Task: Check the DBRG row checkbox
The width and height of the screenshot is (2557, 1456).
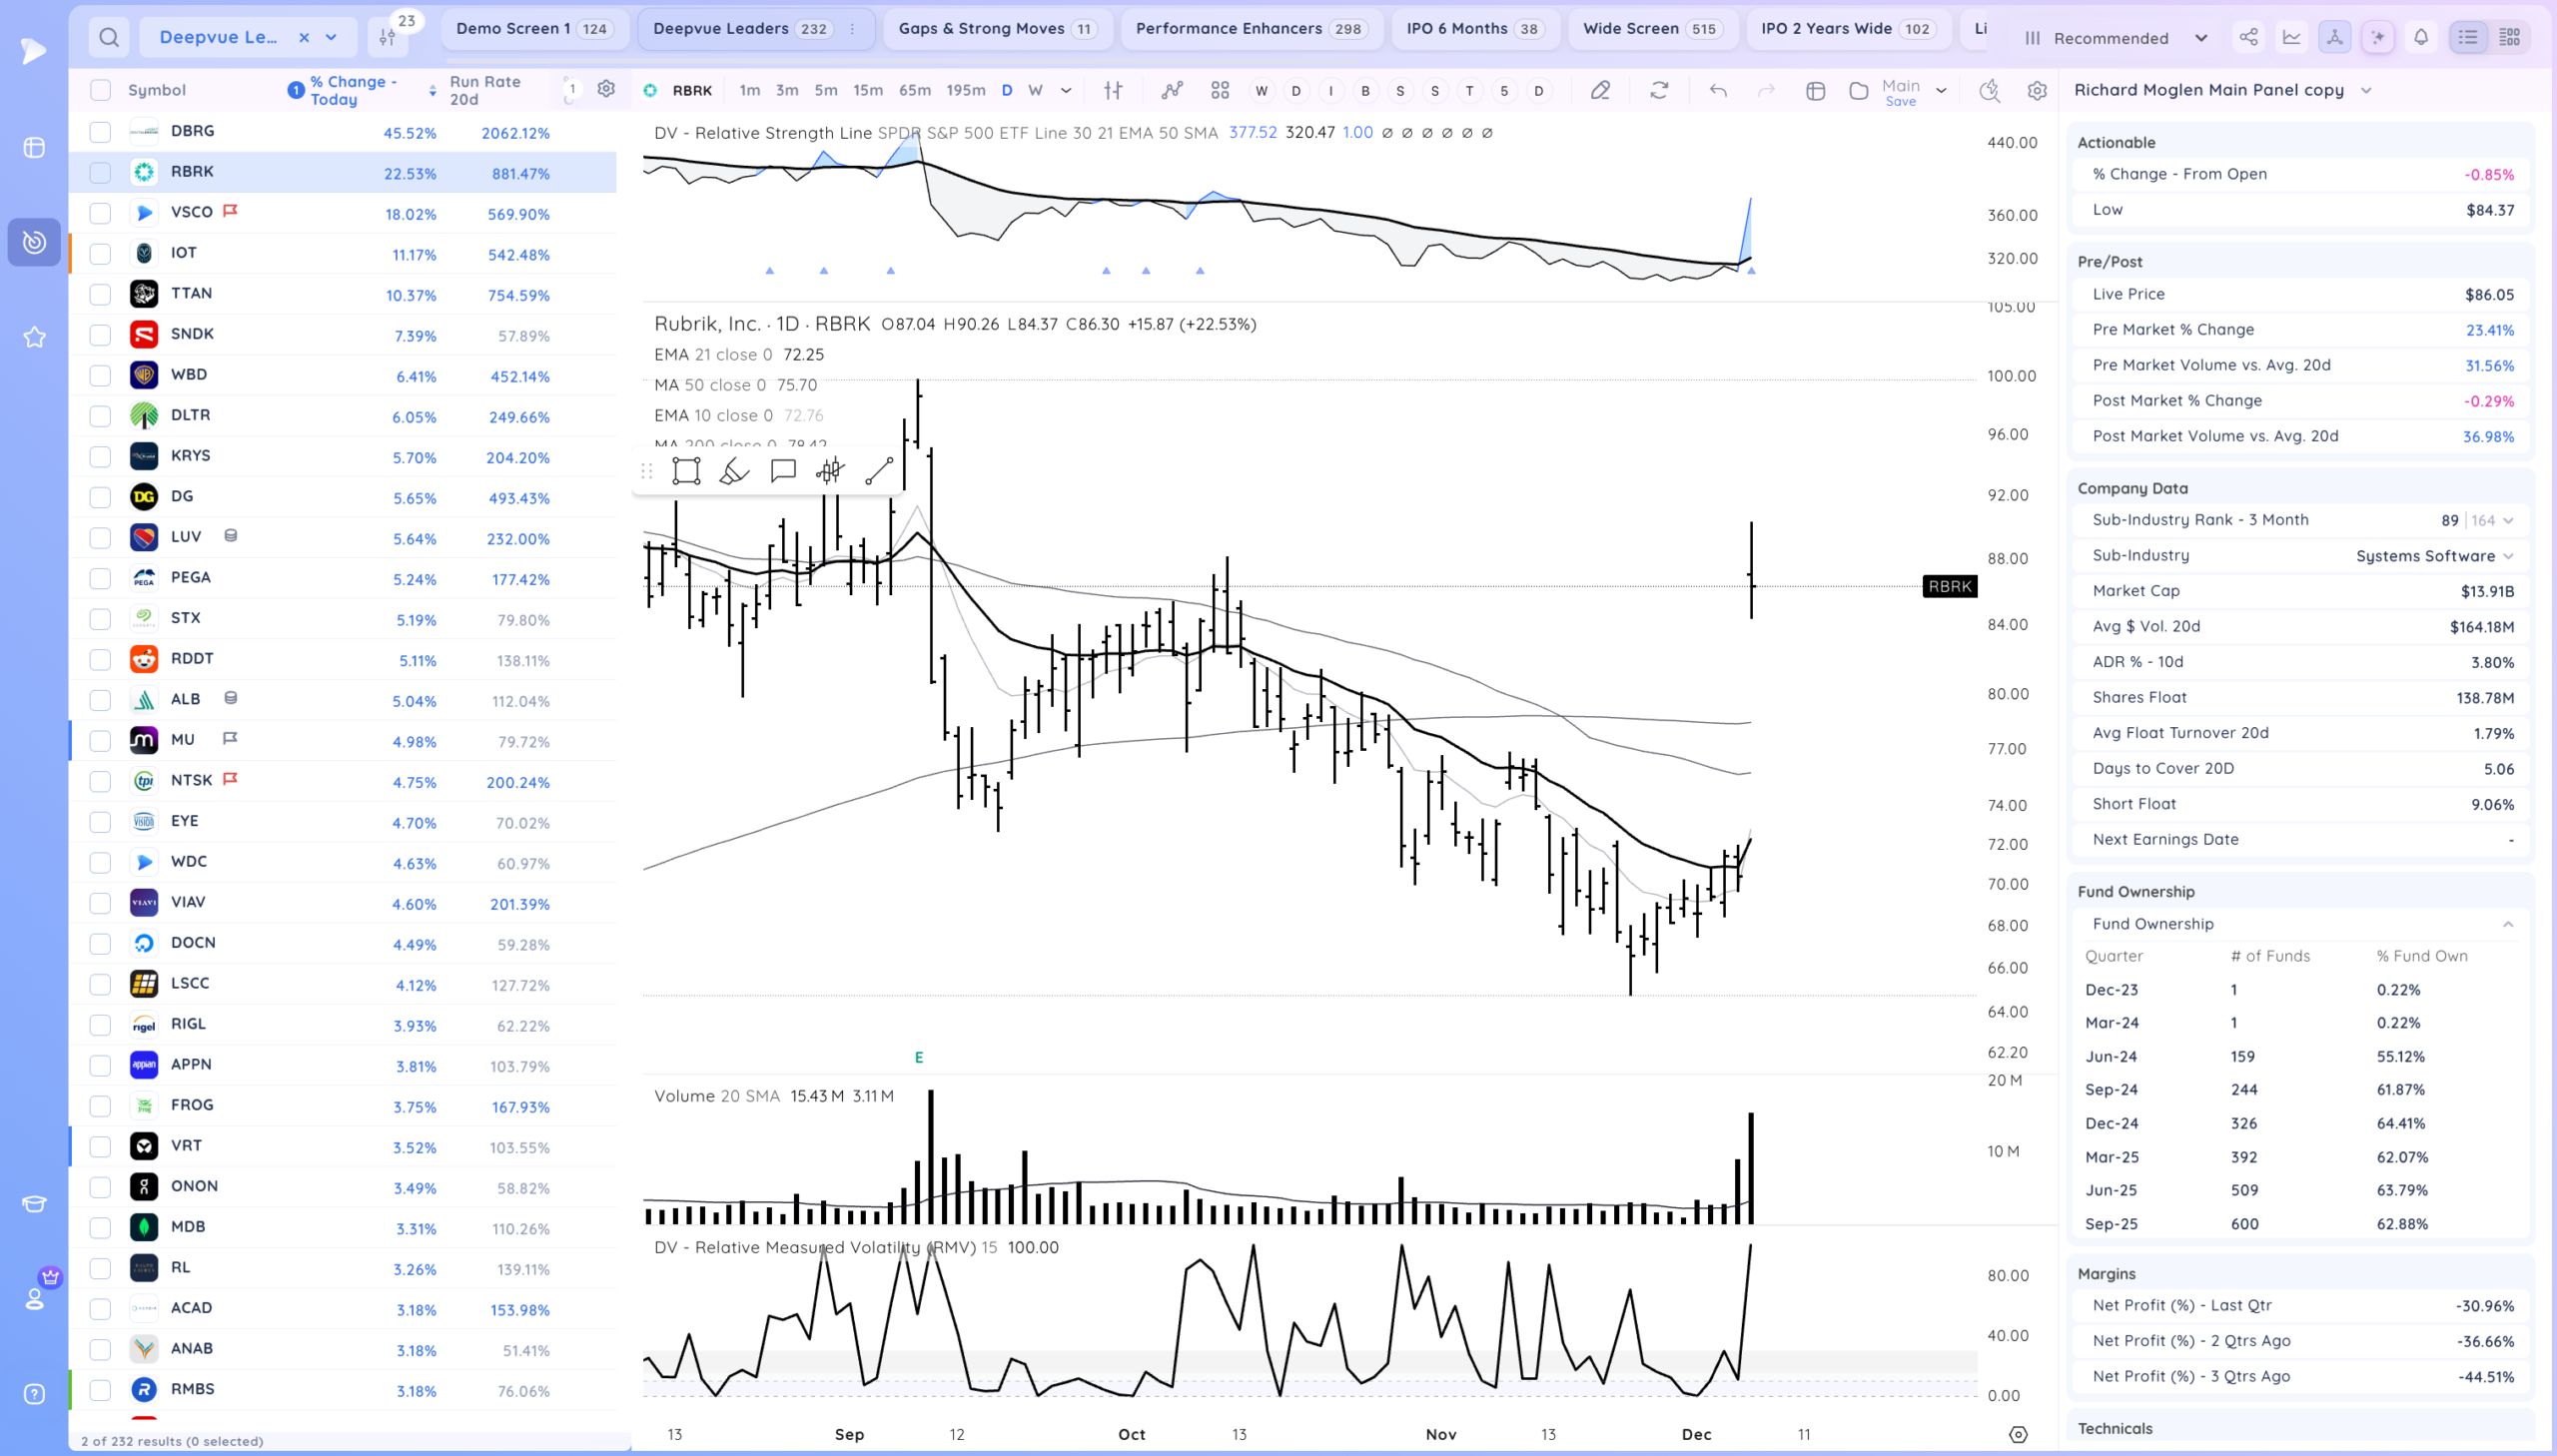Action: coord(100,131)
